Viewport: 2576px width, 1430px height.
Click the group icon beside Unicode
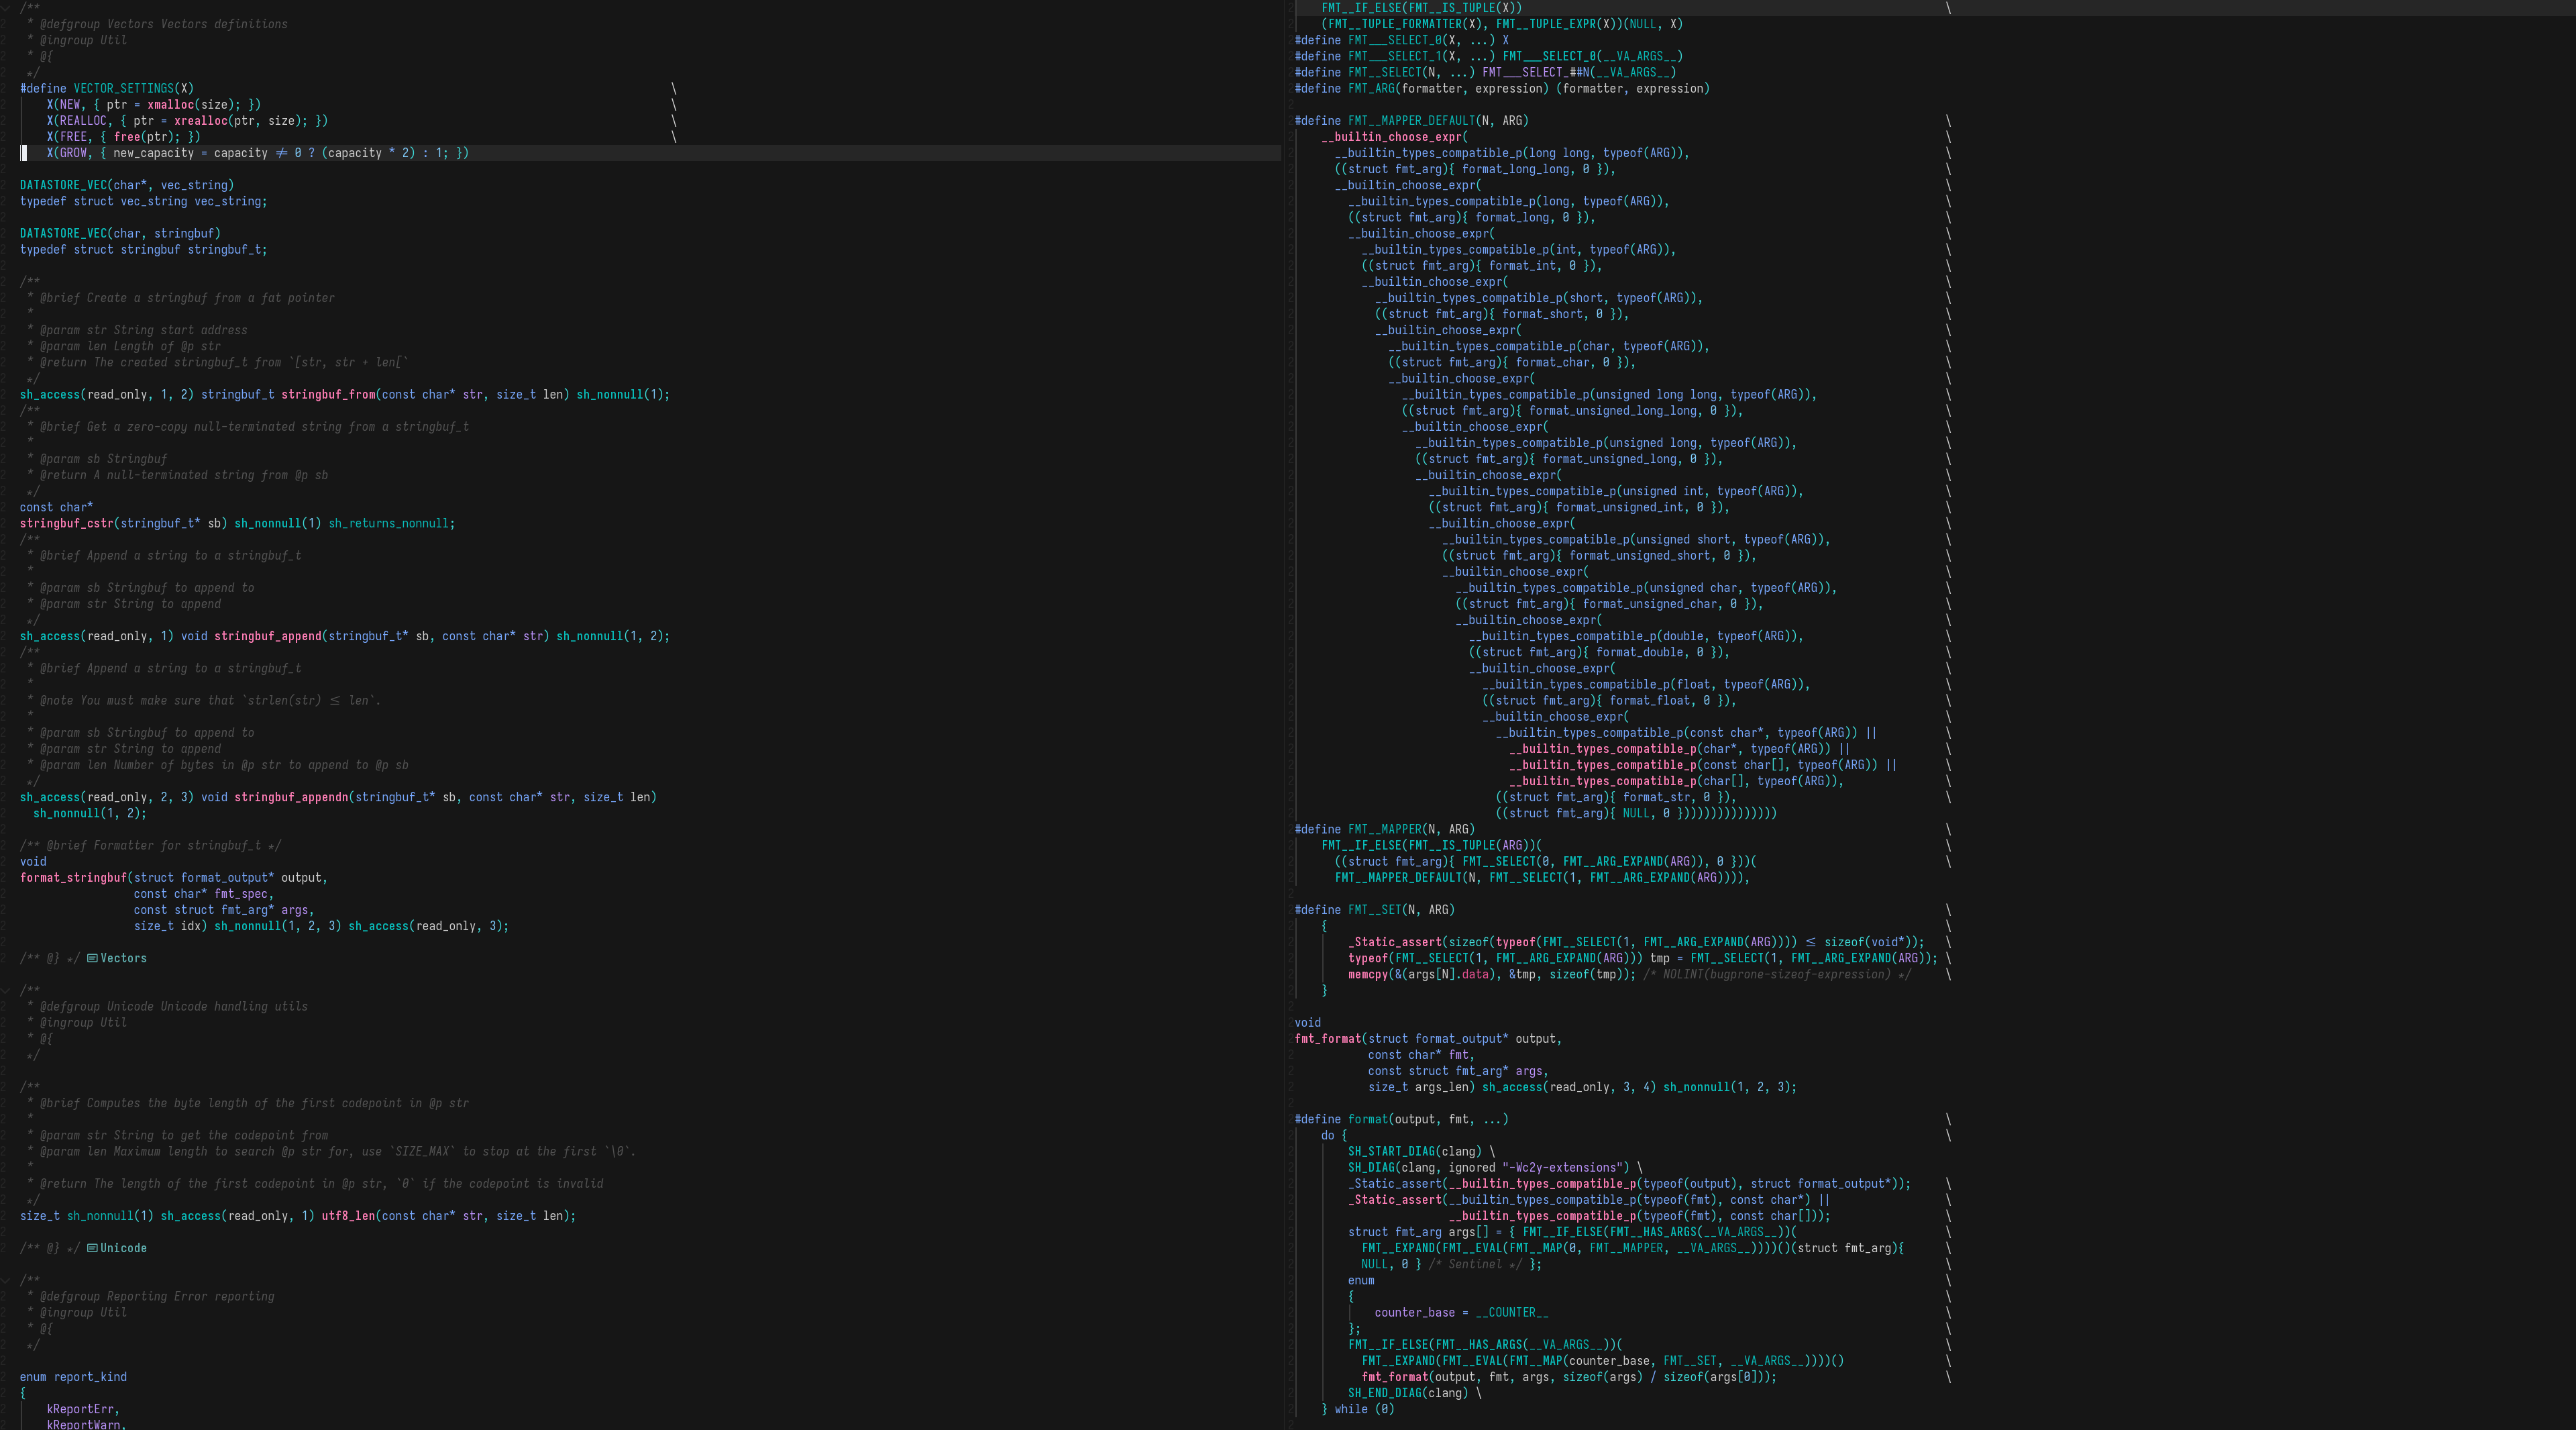[92, 1248]
